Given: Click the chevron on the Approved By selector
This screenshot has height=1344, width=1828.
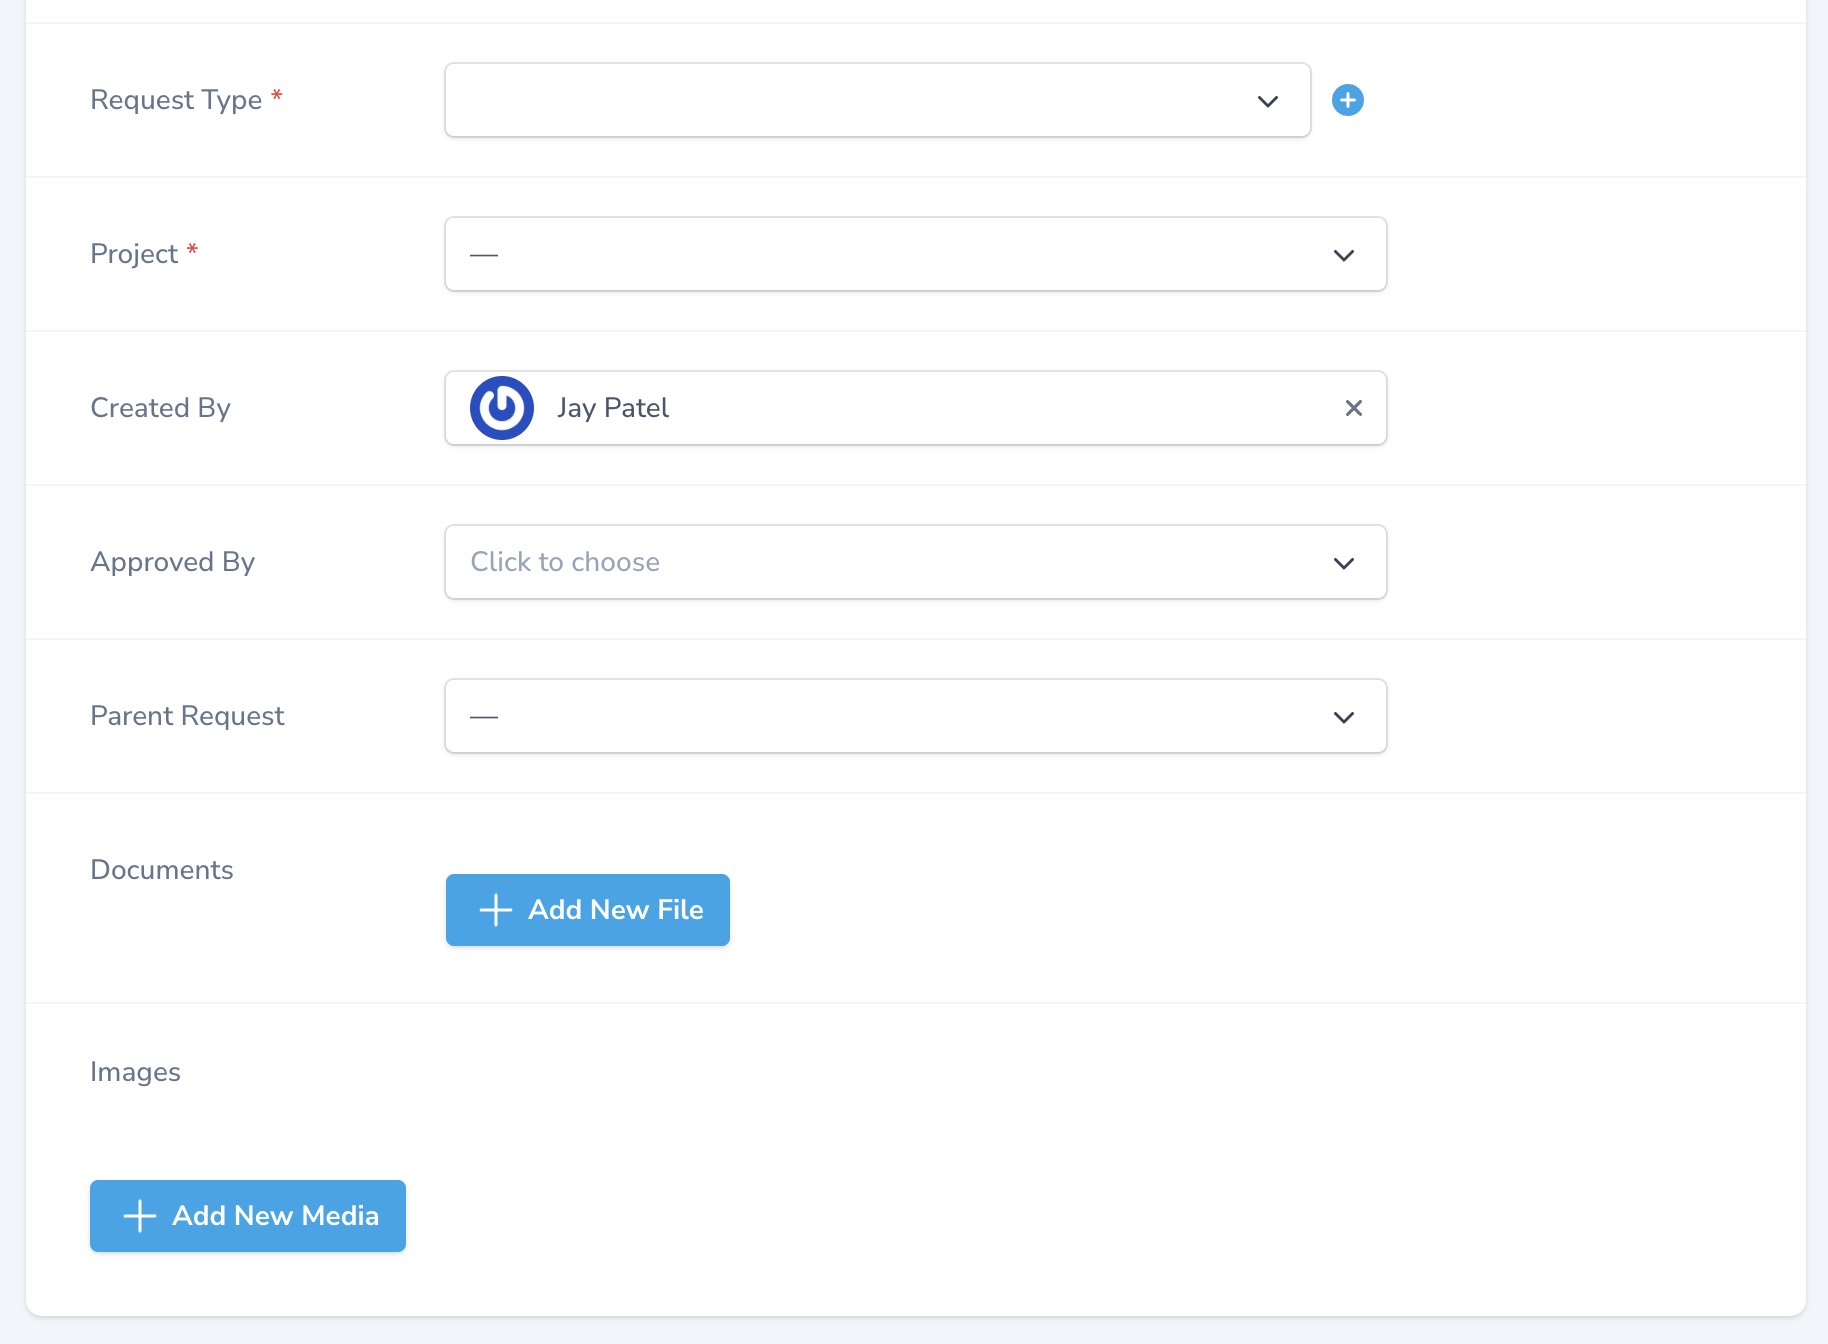Looking at the screenshot, I should pos(1344,562).
